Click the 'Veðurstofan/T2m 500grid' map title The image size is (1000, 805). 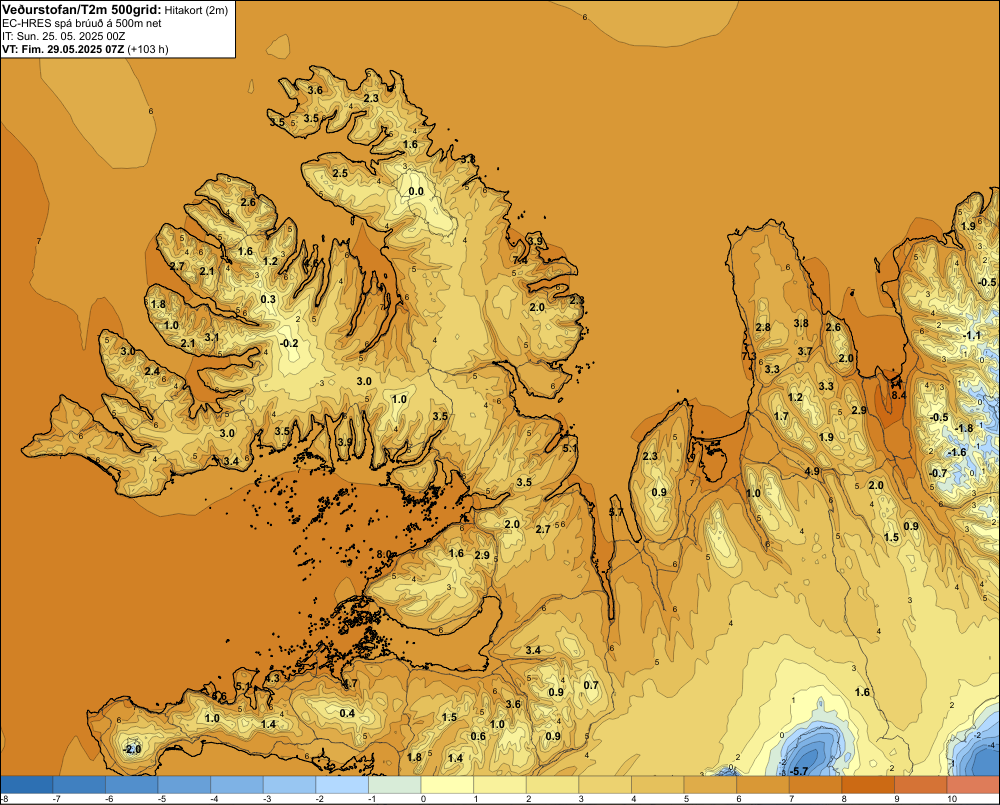82,10
